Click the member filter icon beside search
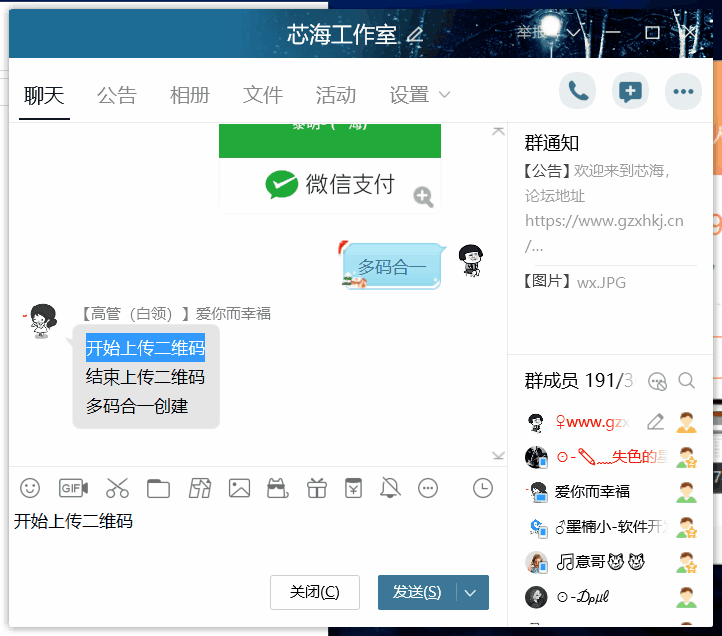 pyautogui.click(x=657, y=381)
